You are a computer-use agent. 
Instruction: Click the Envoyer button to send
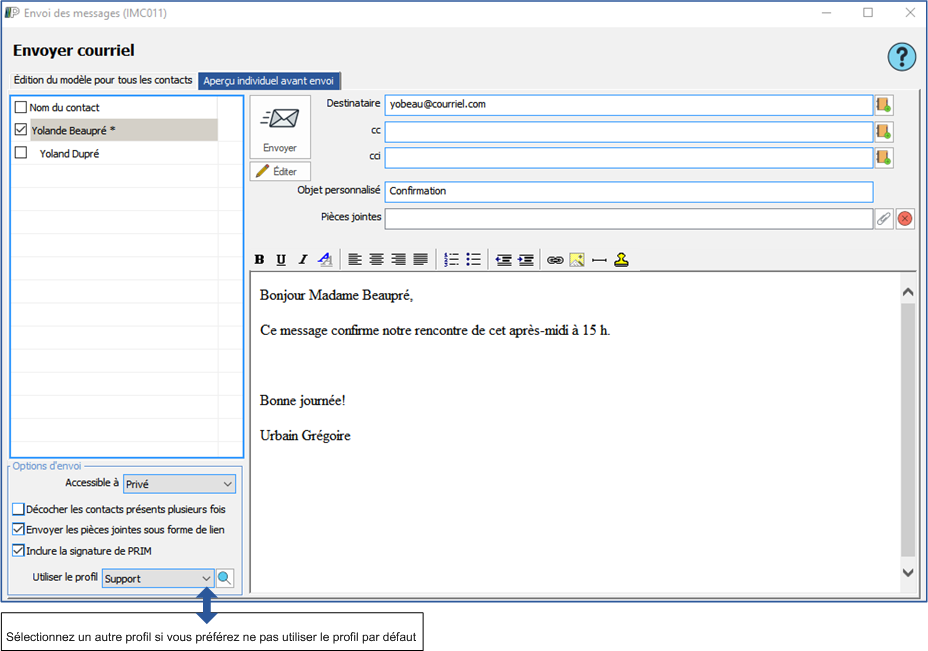(280, 128)
